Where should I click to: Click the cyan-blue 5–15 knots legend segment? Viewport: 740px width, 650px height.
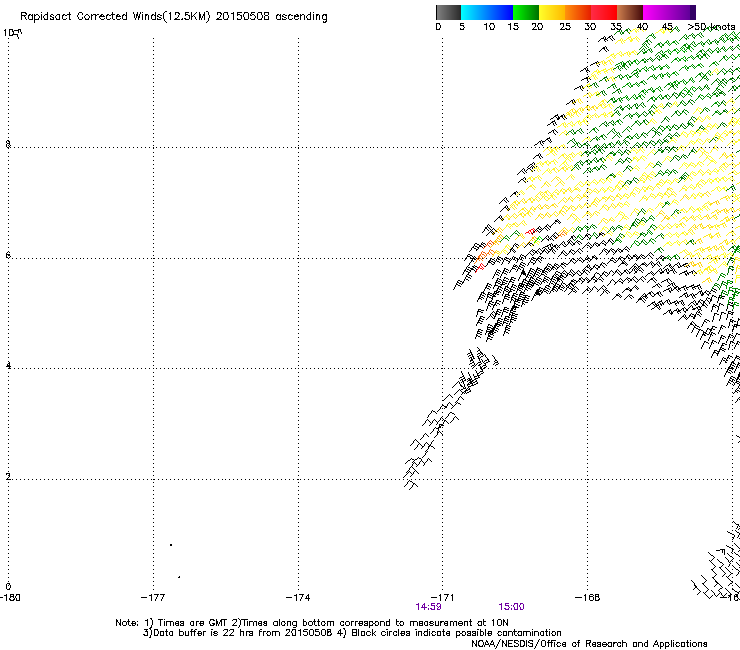[487, 12]
